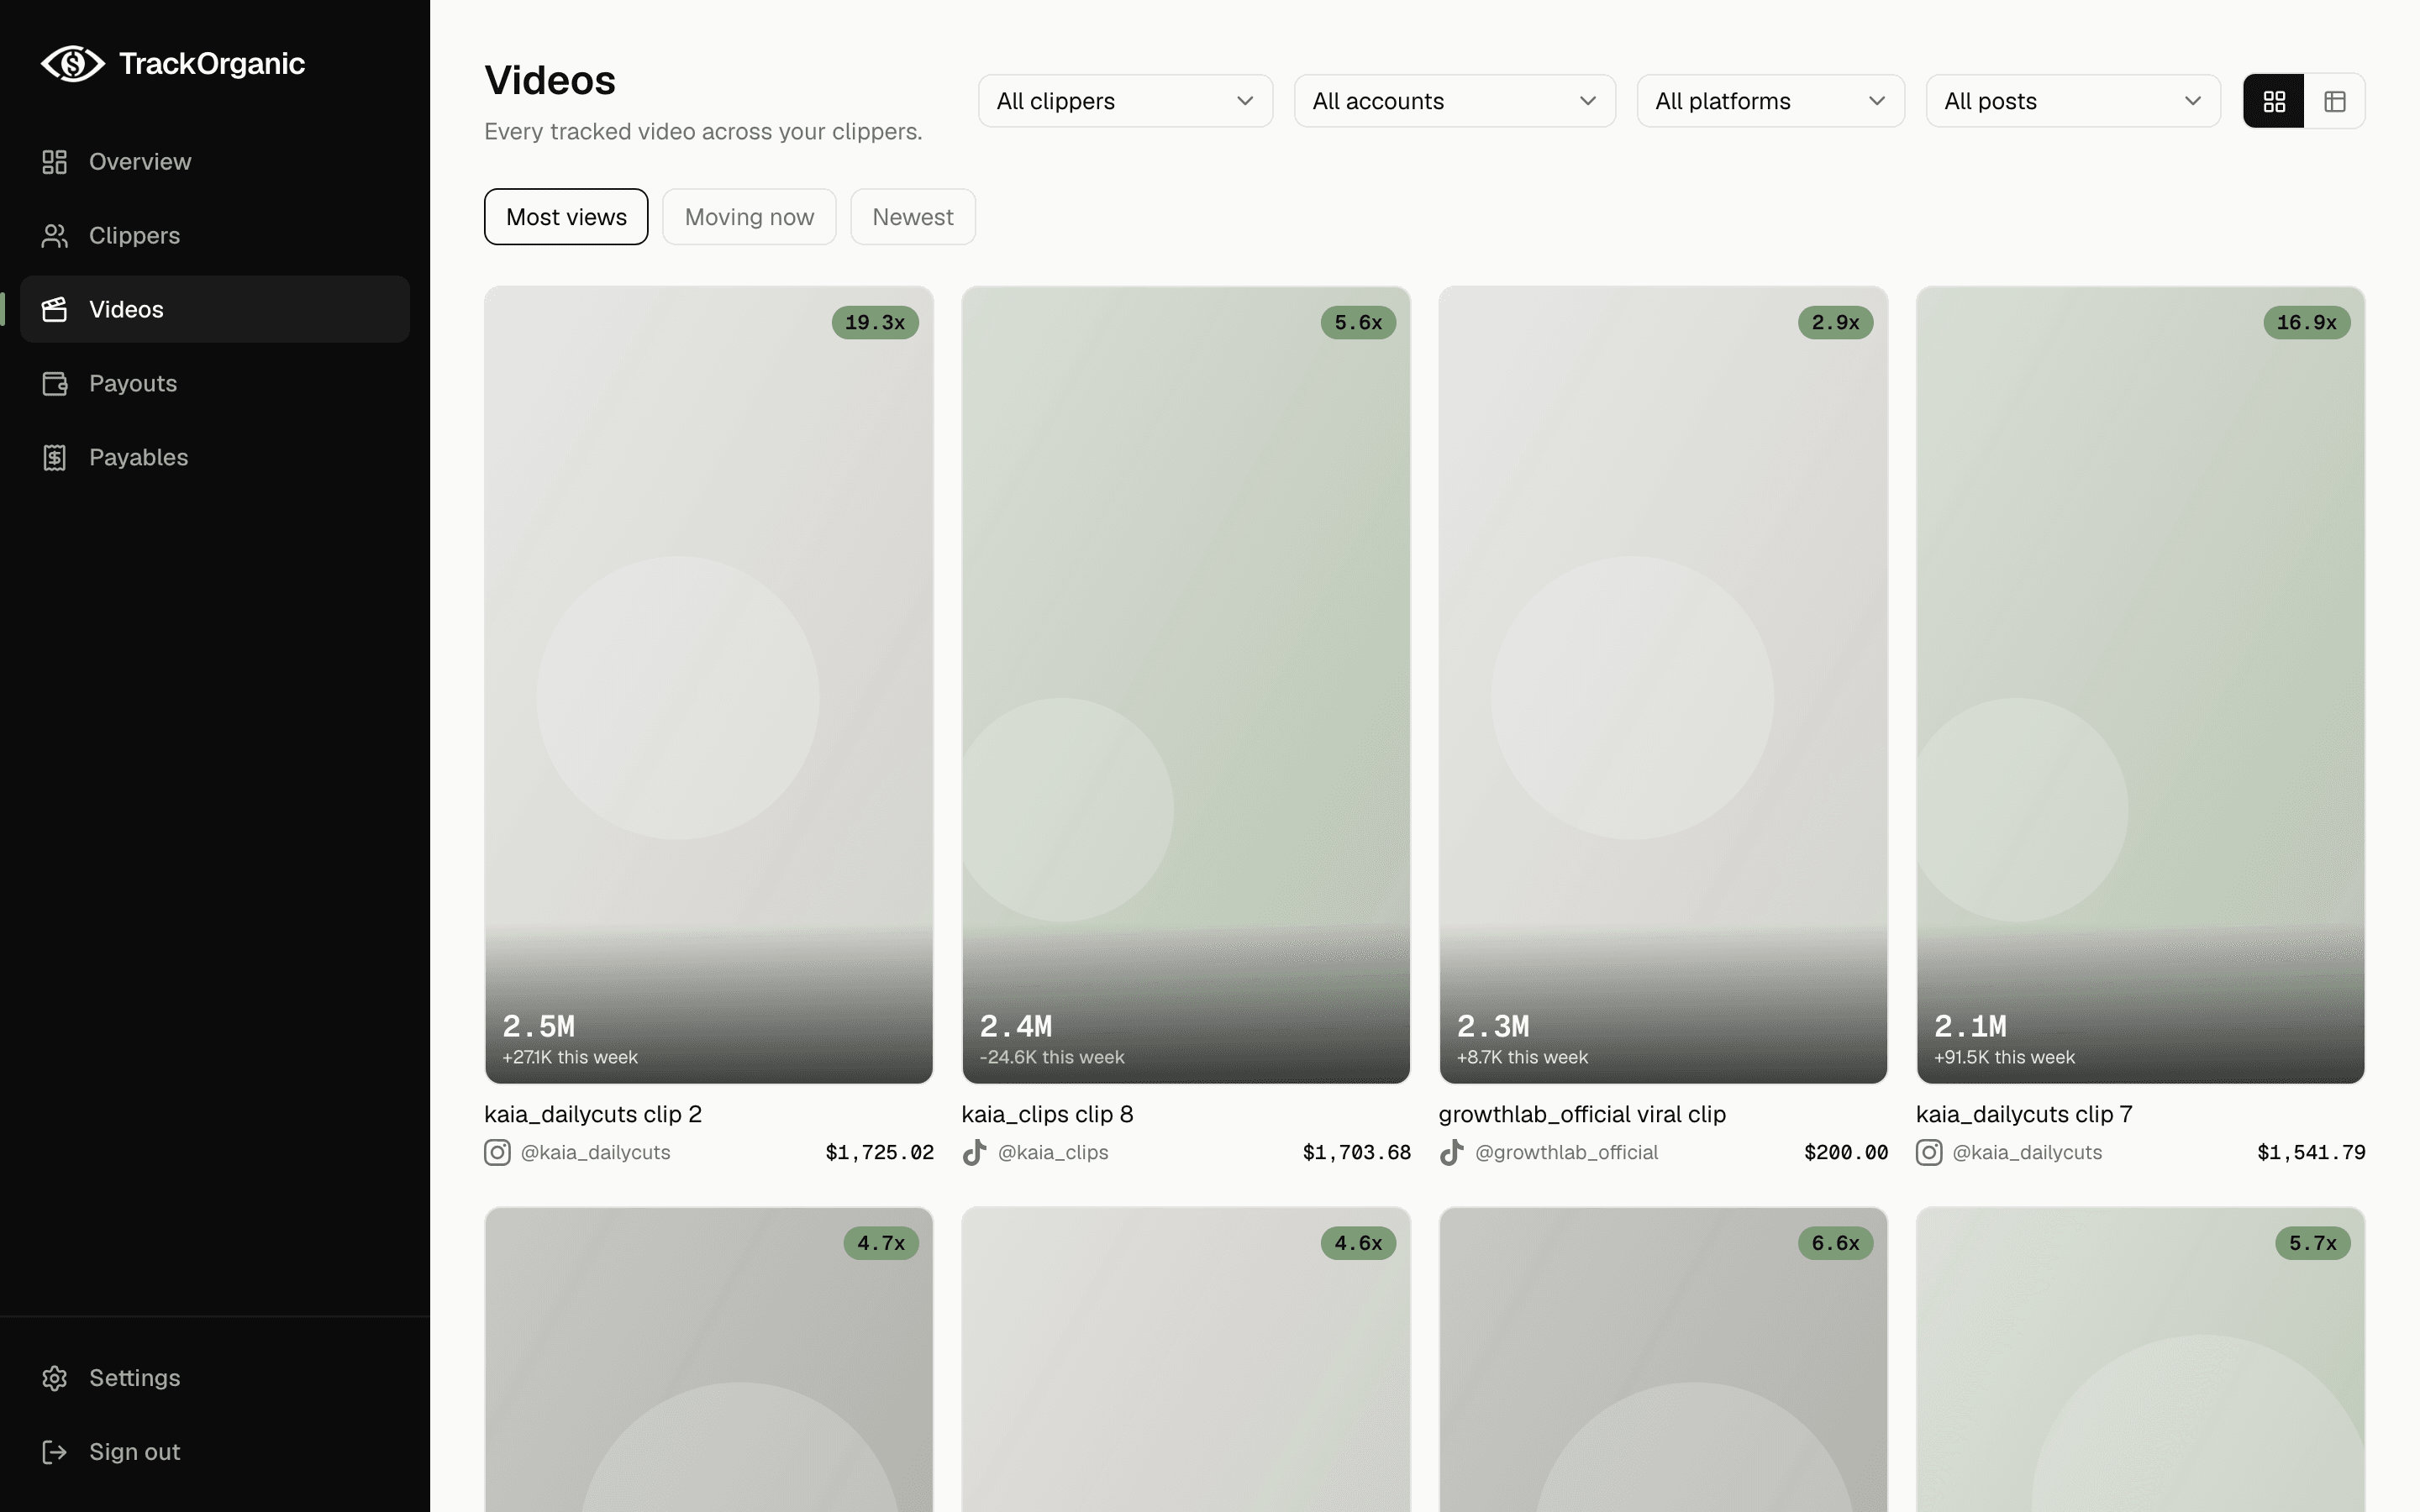
Task: Sort videos by Newest tab
Action: click(913, 217)
